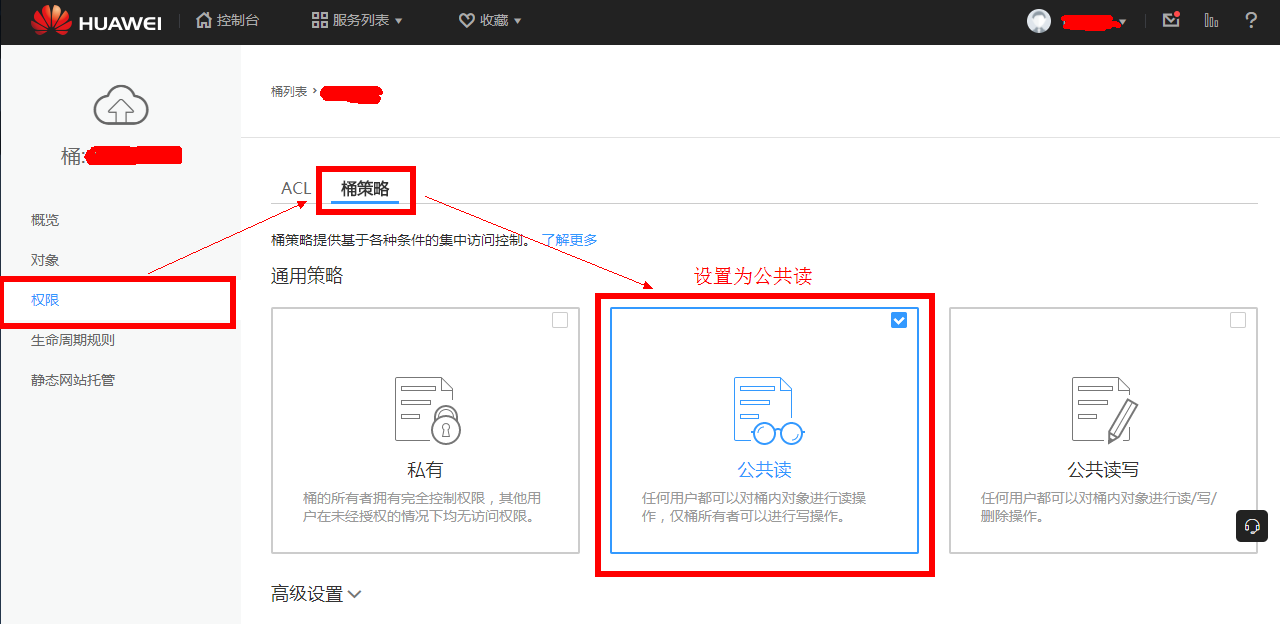Uncheck the 公共读 policy checkbox
1280x624 pixels.
click(x=899, y=320)
